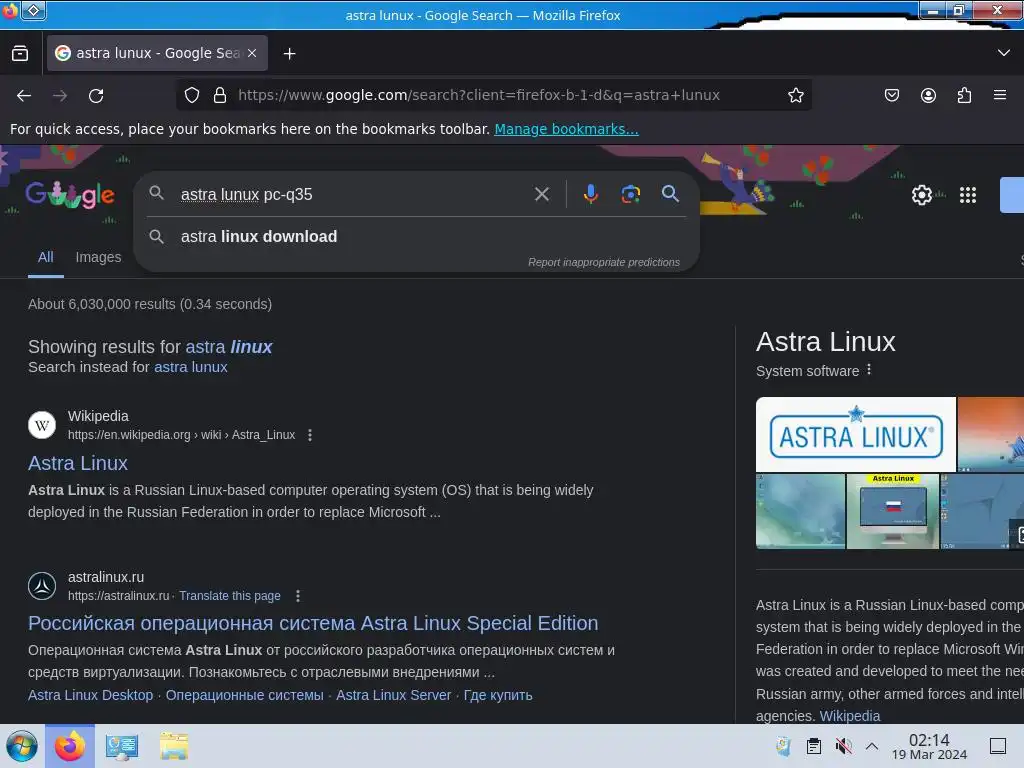Open the tracking protection shield icon
Screen dimensions: 1024x768
pos(191,95)
